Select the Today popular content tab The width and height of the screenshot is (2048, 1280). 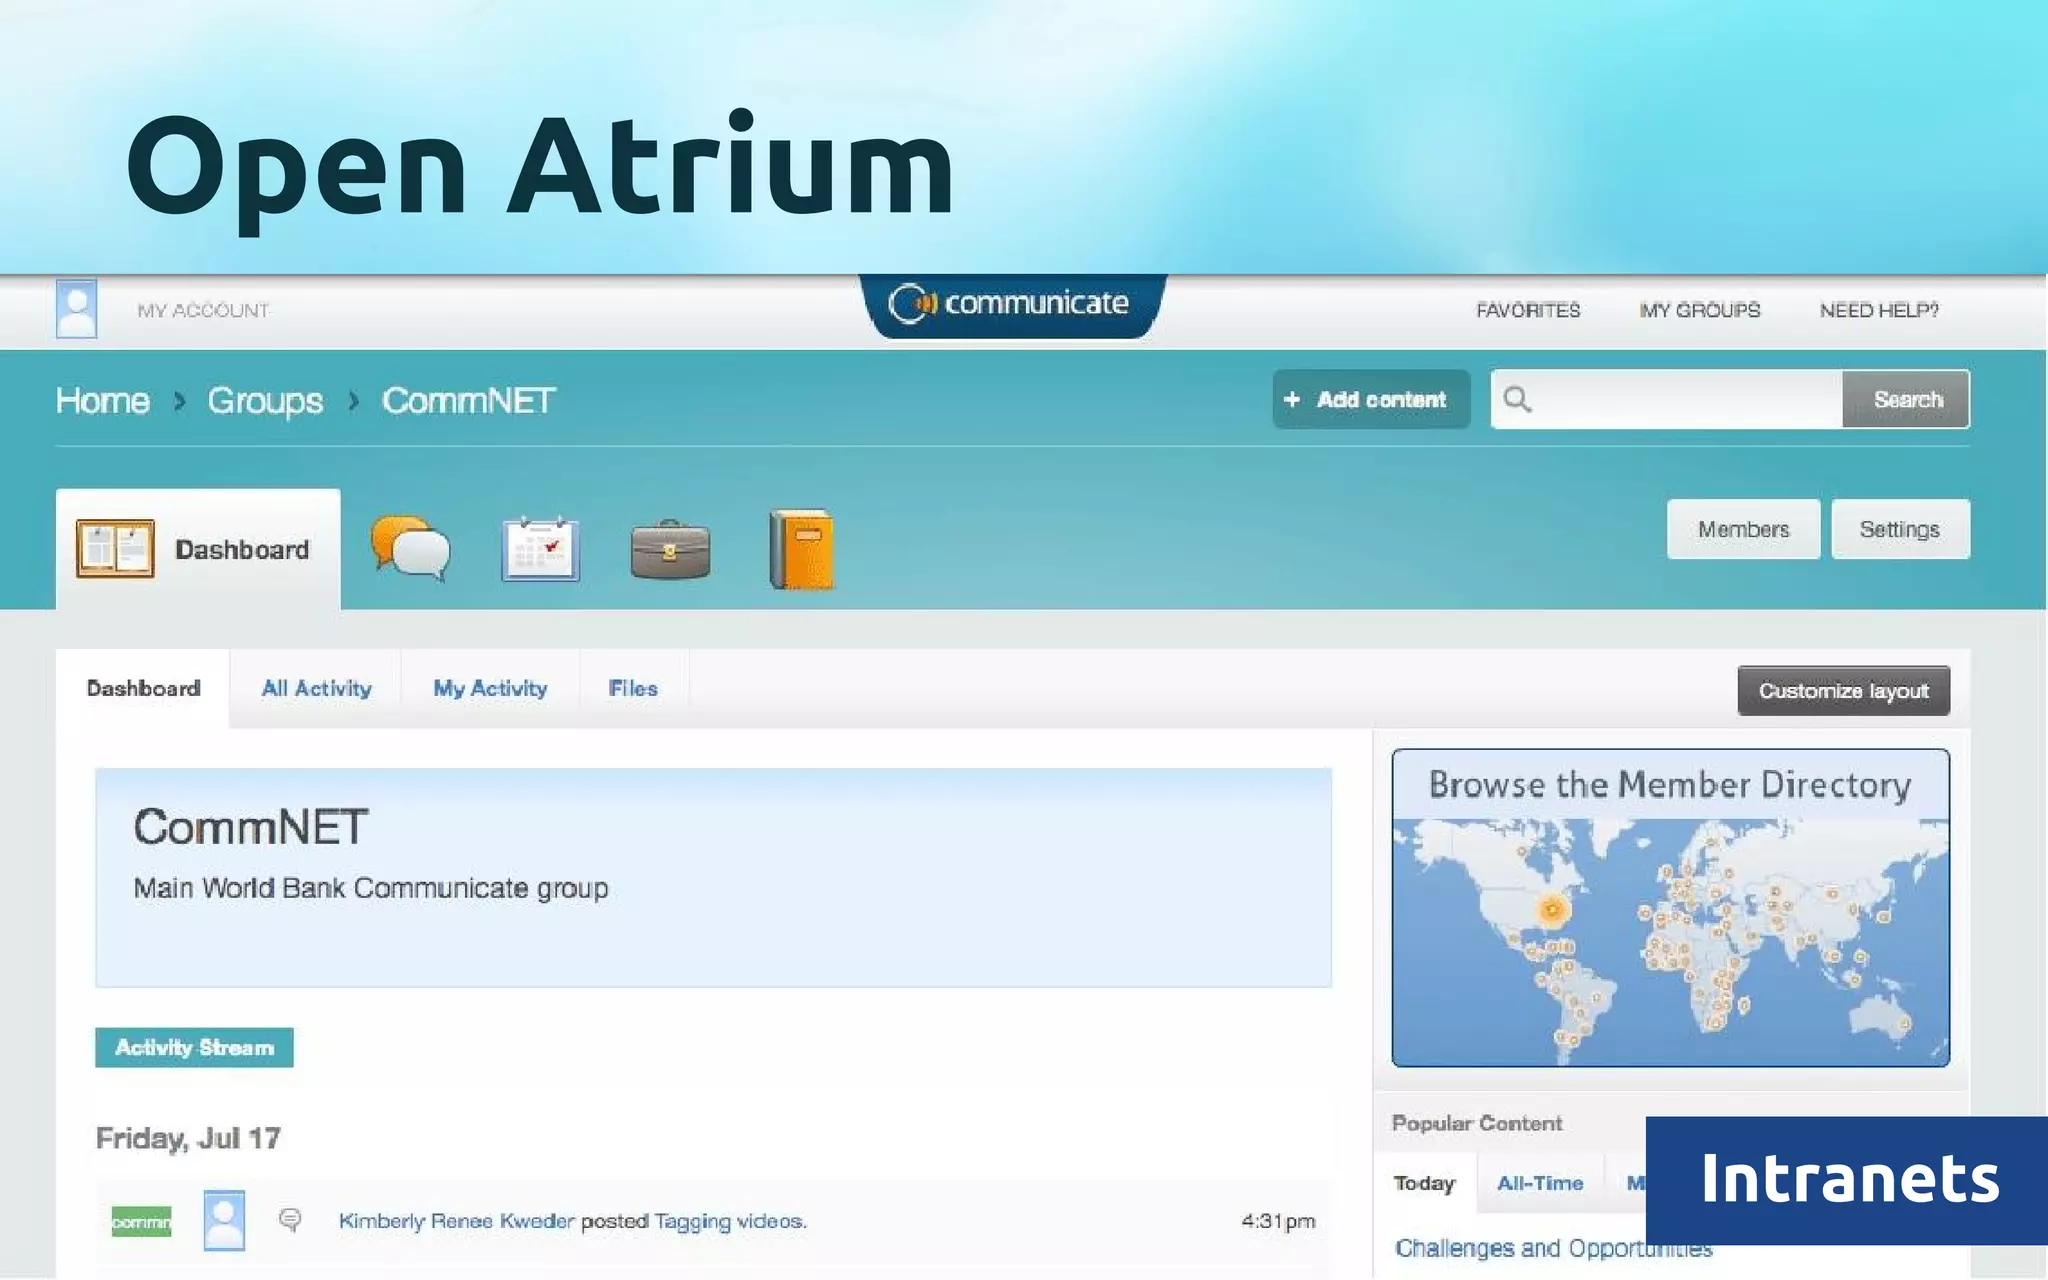click(x=1424, y=1184)
